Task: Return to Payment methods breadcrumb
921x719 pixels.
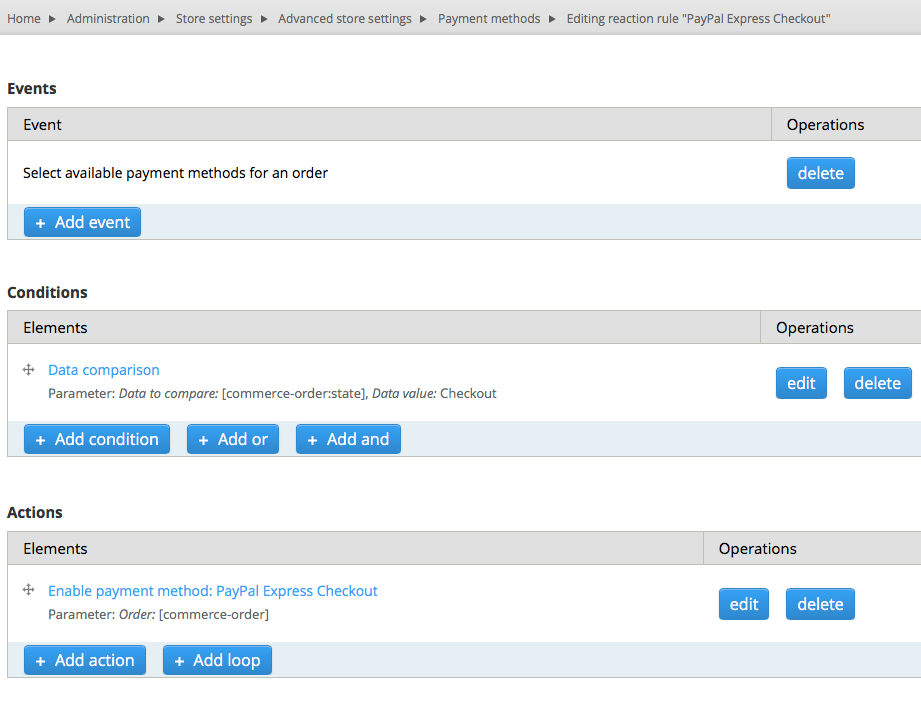Action: [x=489, y=19]
